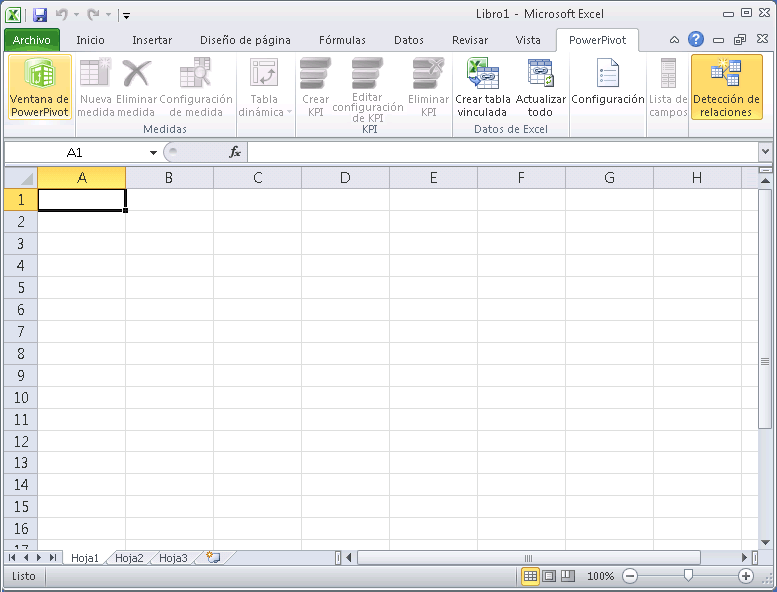Go to first sheet navigation arrow
This screenshot has height=592, width=777.
pyautogui.click(x=12, y=557)
